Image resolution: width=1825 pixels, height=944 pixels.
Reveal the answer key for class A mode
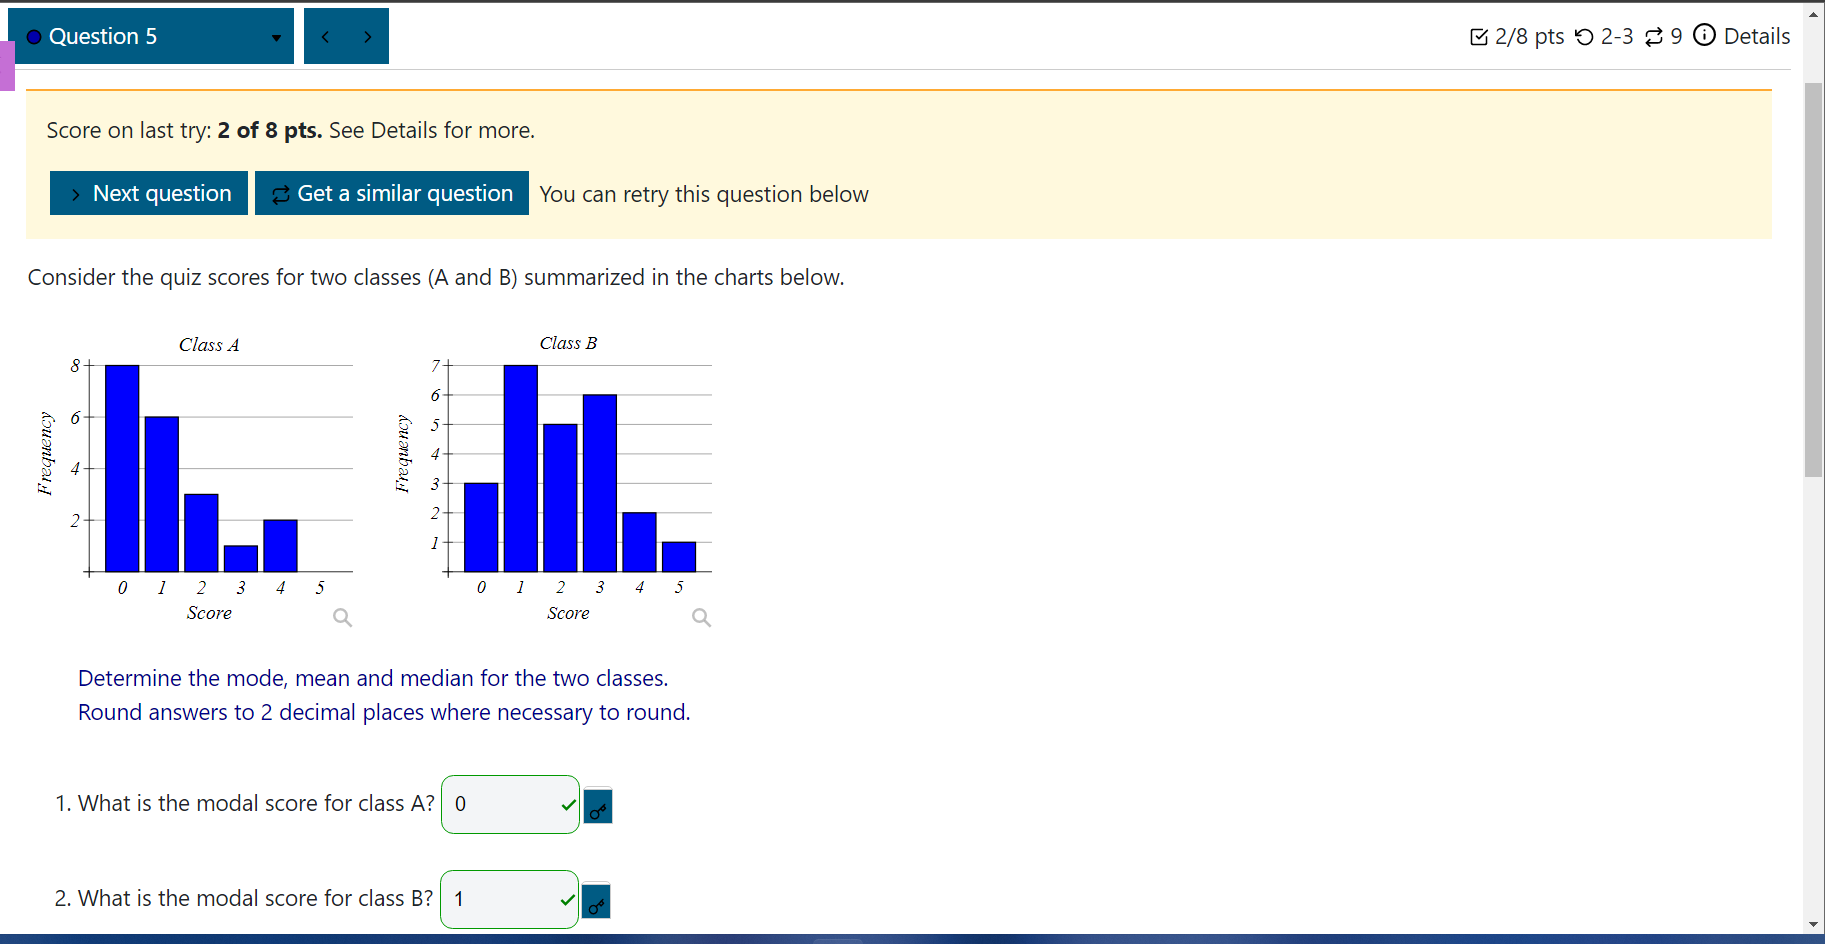coord(597,806)
